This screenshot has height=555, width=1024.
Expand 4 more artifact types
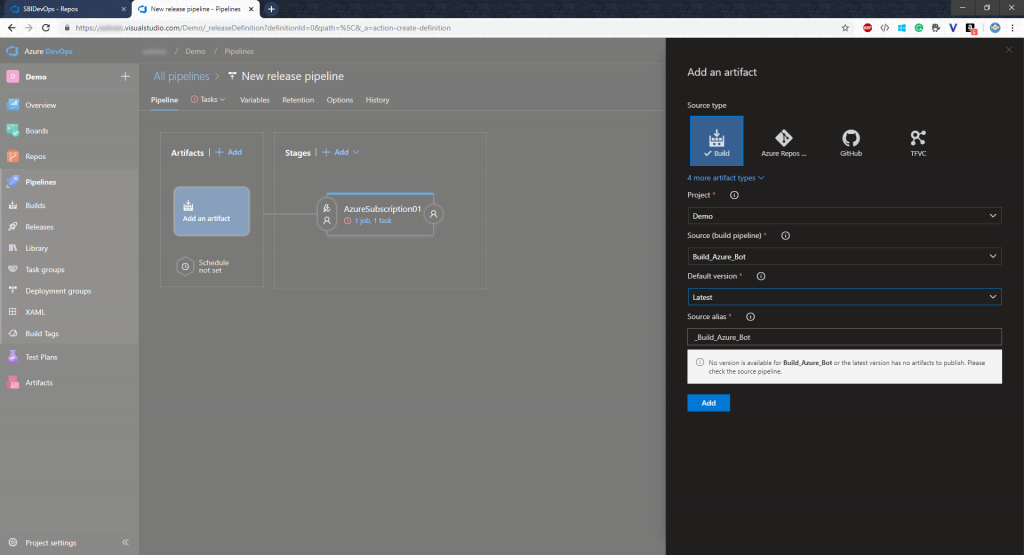coord(726,178)
